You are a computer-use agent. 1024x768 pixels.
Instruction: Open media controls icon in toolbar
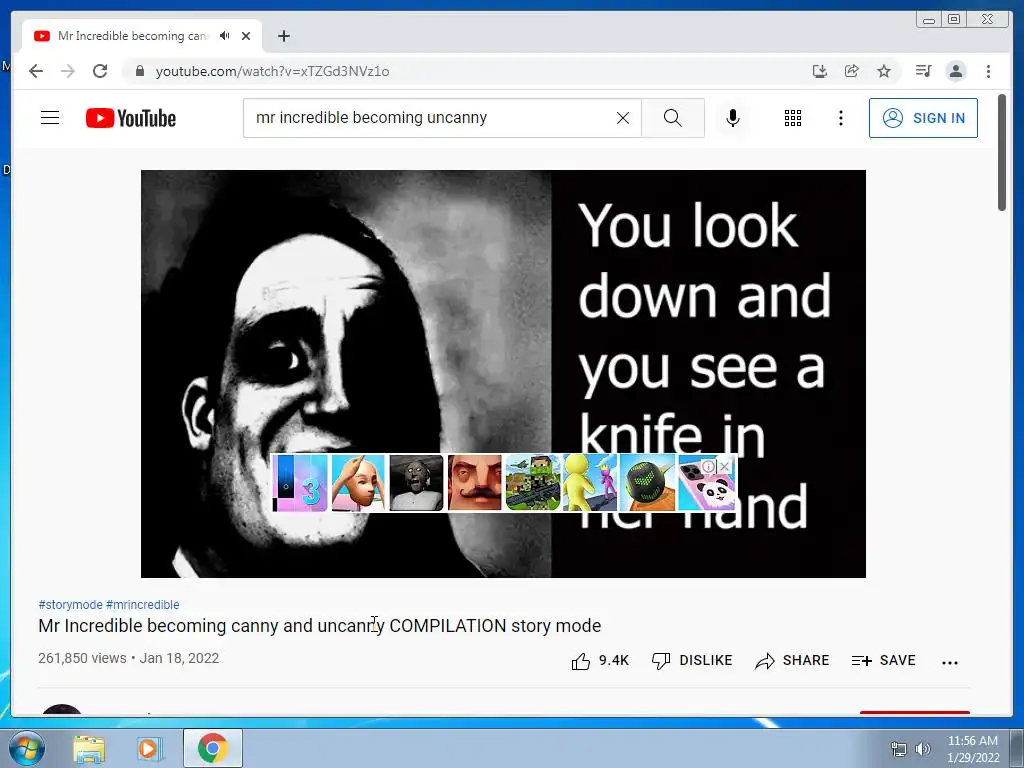(923, 71)
